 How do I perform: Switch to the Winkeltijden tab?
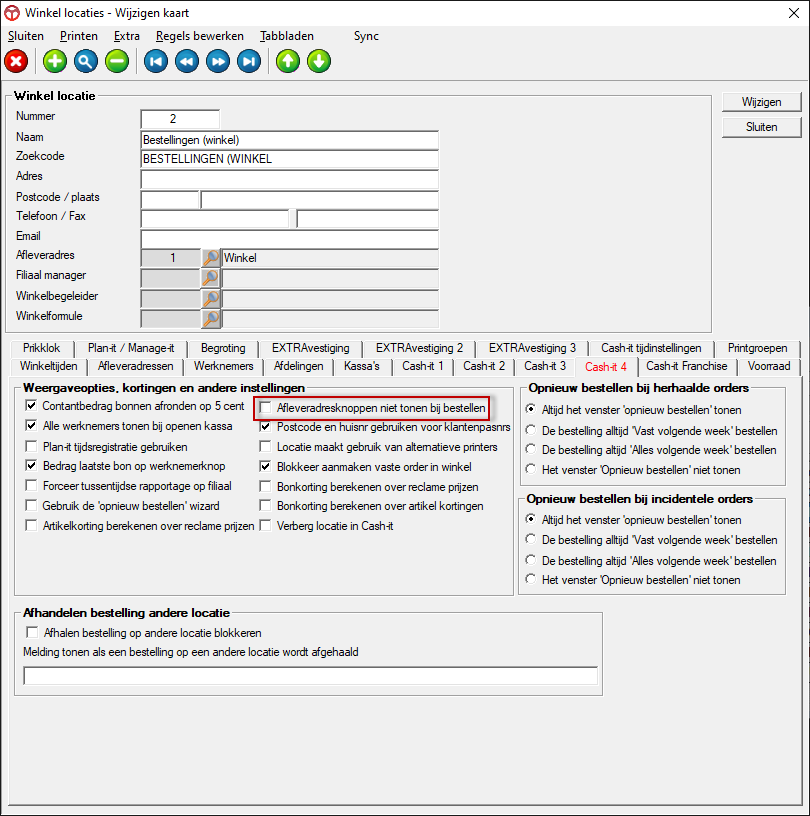[x=48, y=366]
